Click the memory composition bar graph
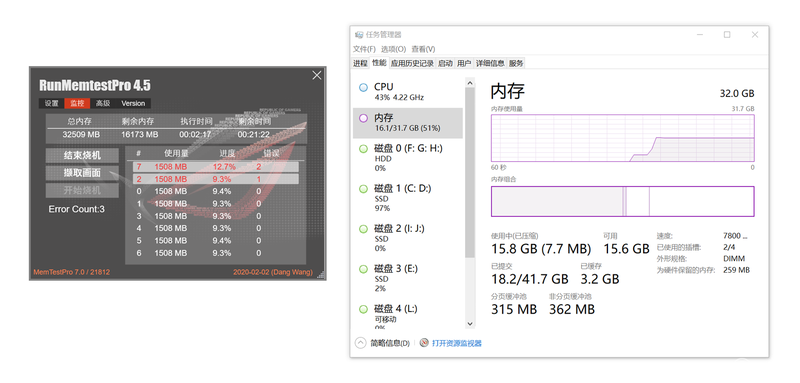This screenshot has width=800, height=383. (x=622, y=201)
